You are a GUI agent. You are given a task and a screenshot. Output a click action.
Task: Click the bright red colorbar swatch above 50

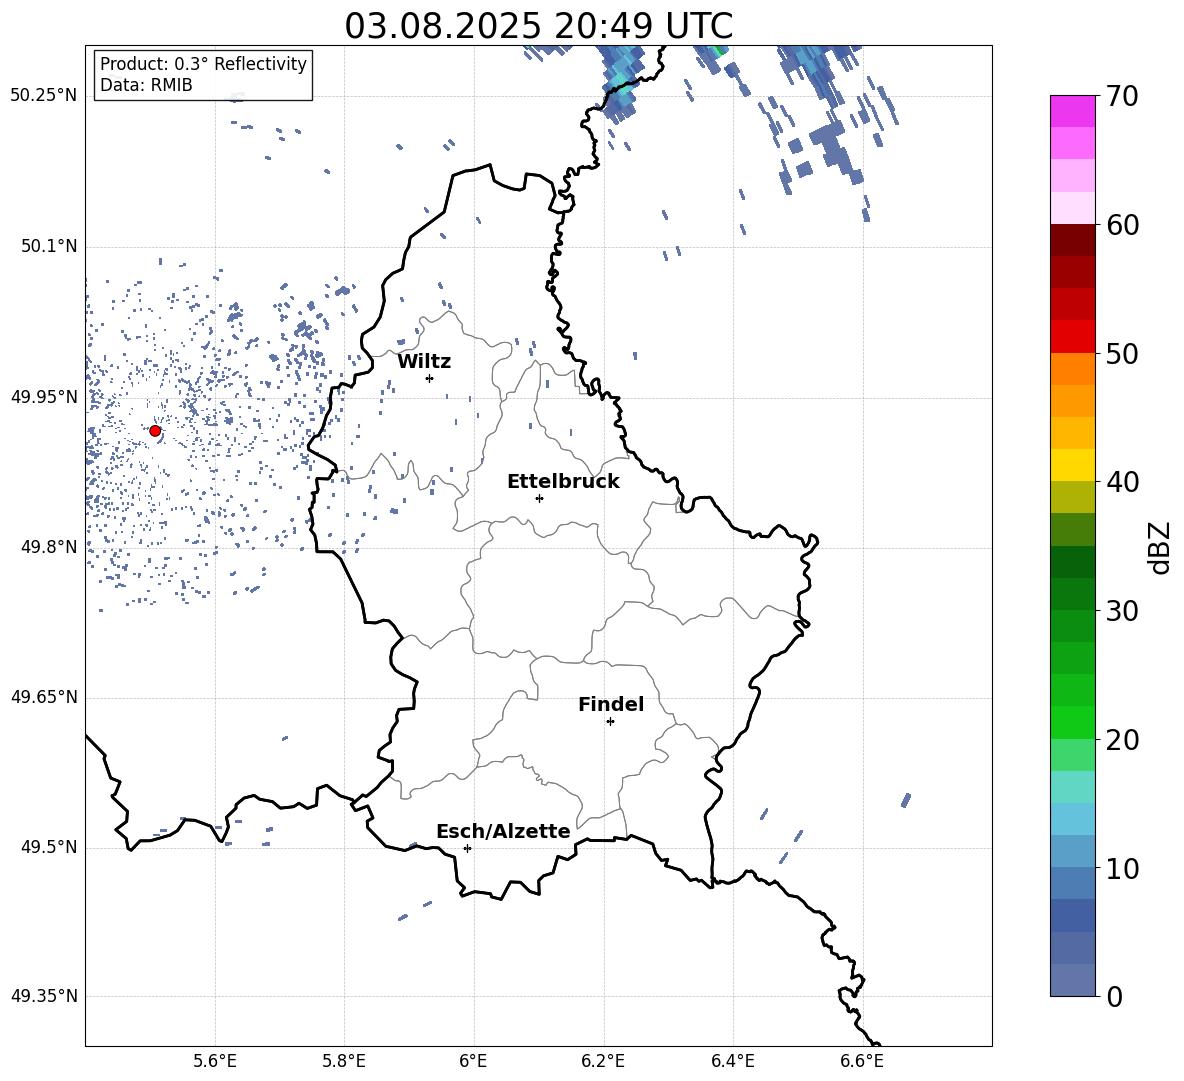pos(1072,337)
